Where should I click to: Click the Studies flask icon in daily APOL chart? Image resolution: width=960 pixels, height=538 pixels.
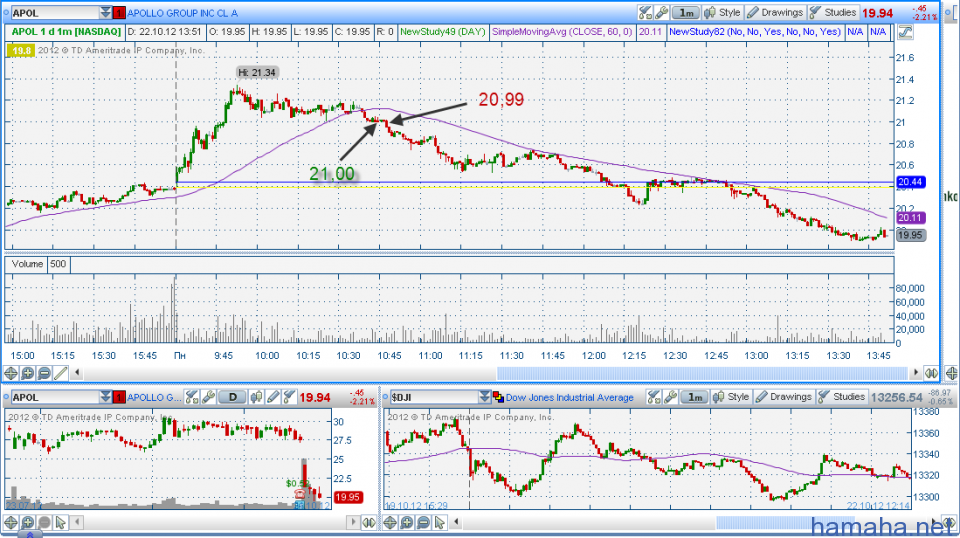coord(289,397)
